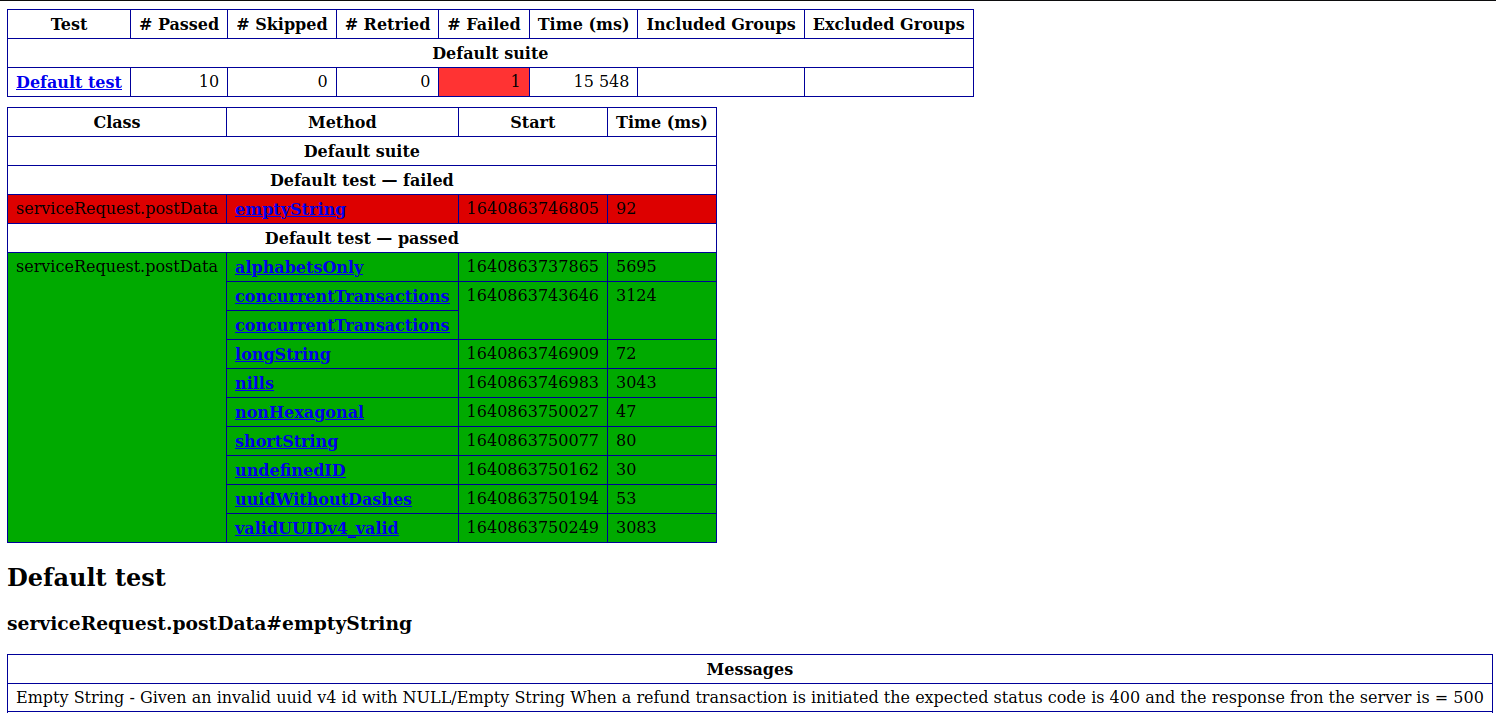
Task: Select the Empty String failure message text
Action: [750, 697]
